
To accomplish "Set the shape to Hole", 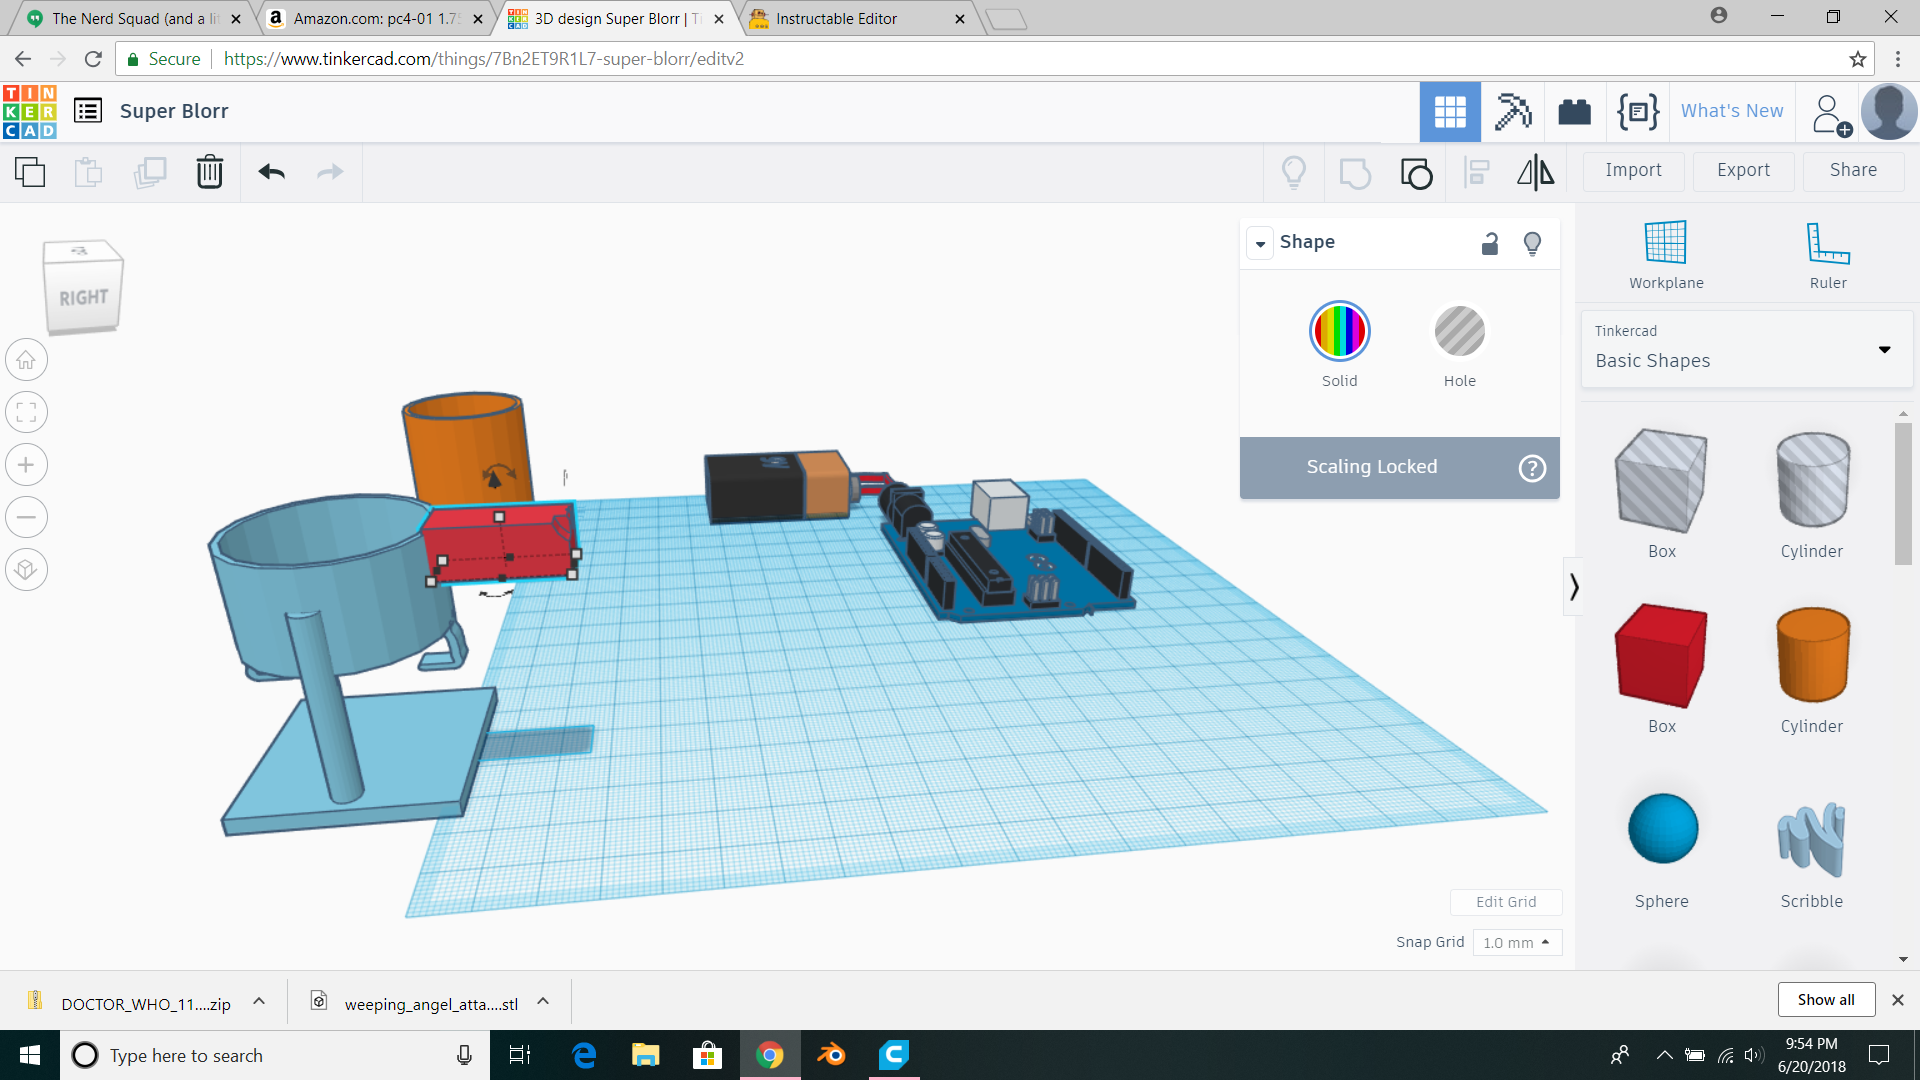I will coord(1459,331).
